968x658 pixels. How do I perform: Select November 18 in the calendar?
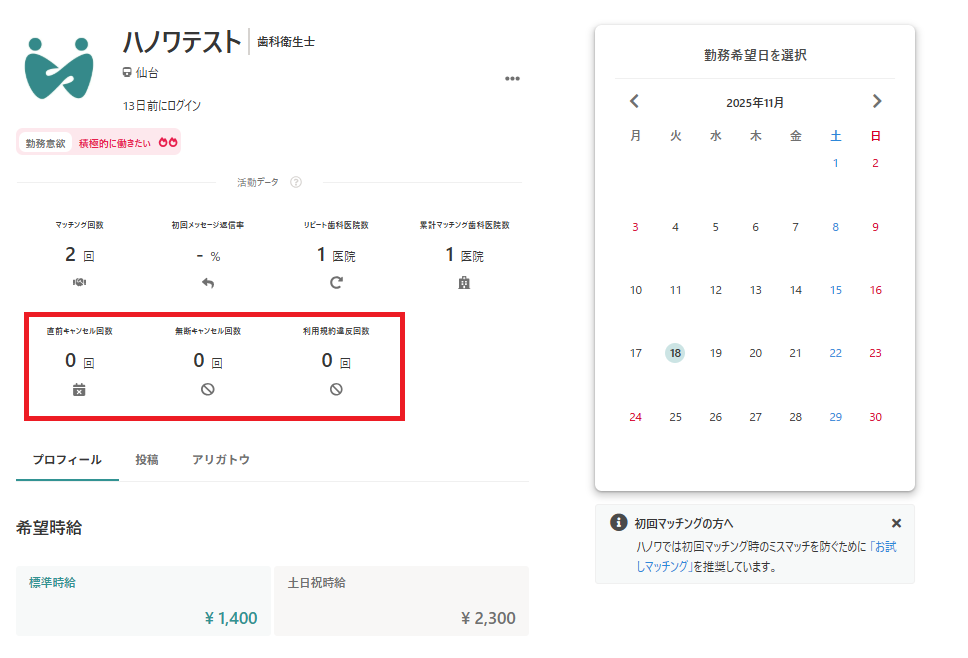(x=675, y=353)
